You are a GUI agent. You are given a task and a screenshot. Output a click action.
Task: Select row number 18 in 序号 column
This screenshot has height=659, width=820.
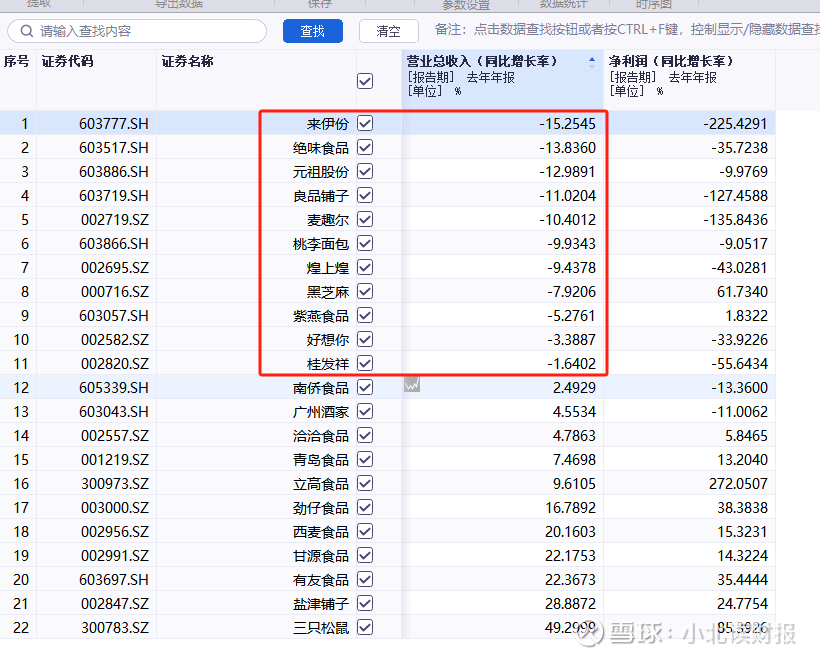pyautogui.click(x=21, y=532)
